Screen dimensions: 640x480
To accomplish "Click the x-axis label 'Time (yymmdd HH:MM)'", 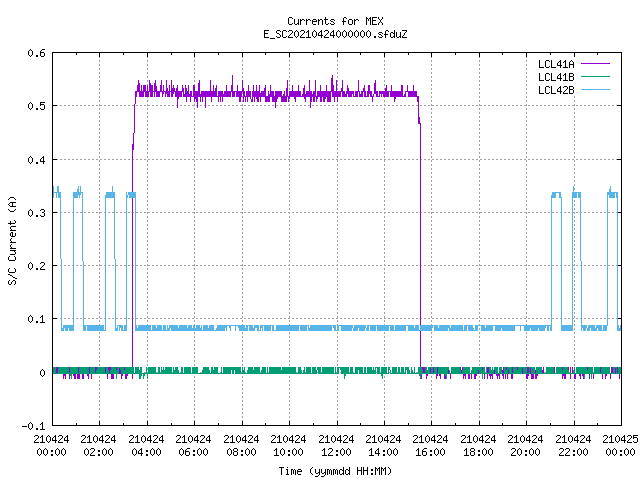I will [x=335, y=471].
